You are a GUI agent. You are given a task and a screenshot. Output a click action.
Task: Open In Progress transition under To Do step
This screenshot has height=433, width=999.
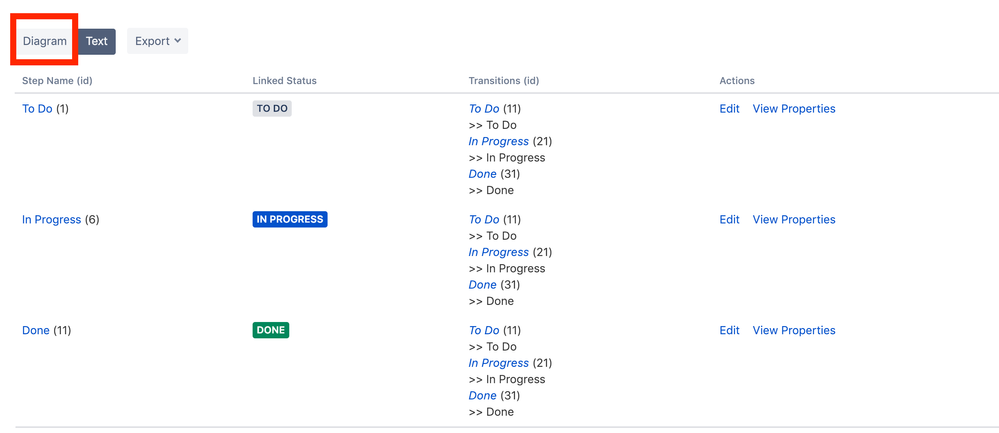tap(498, 142)
